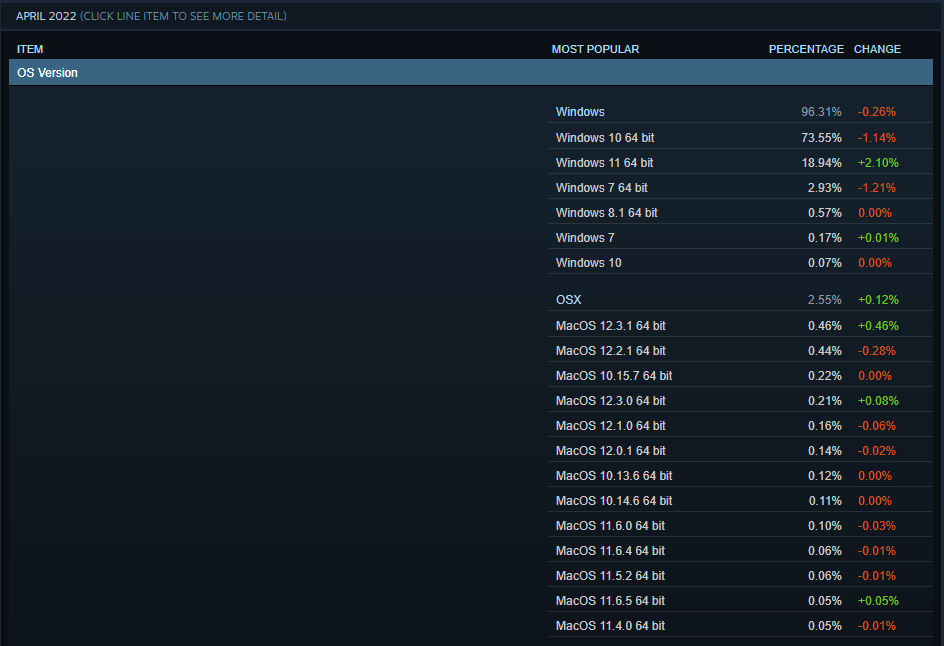The width and height of the screenshot is (944, 646).
Task: Select MacOS 12.0.1 64 bit entry
Action: point(740,451)
